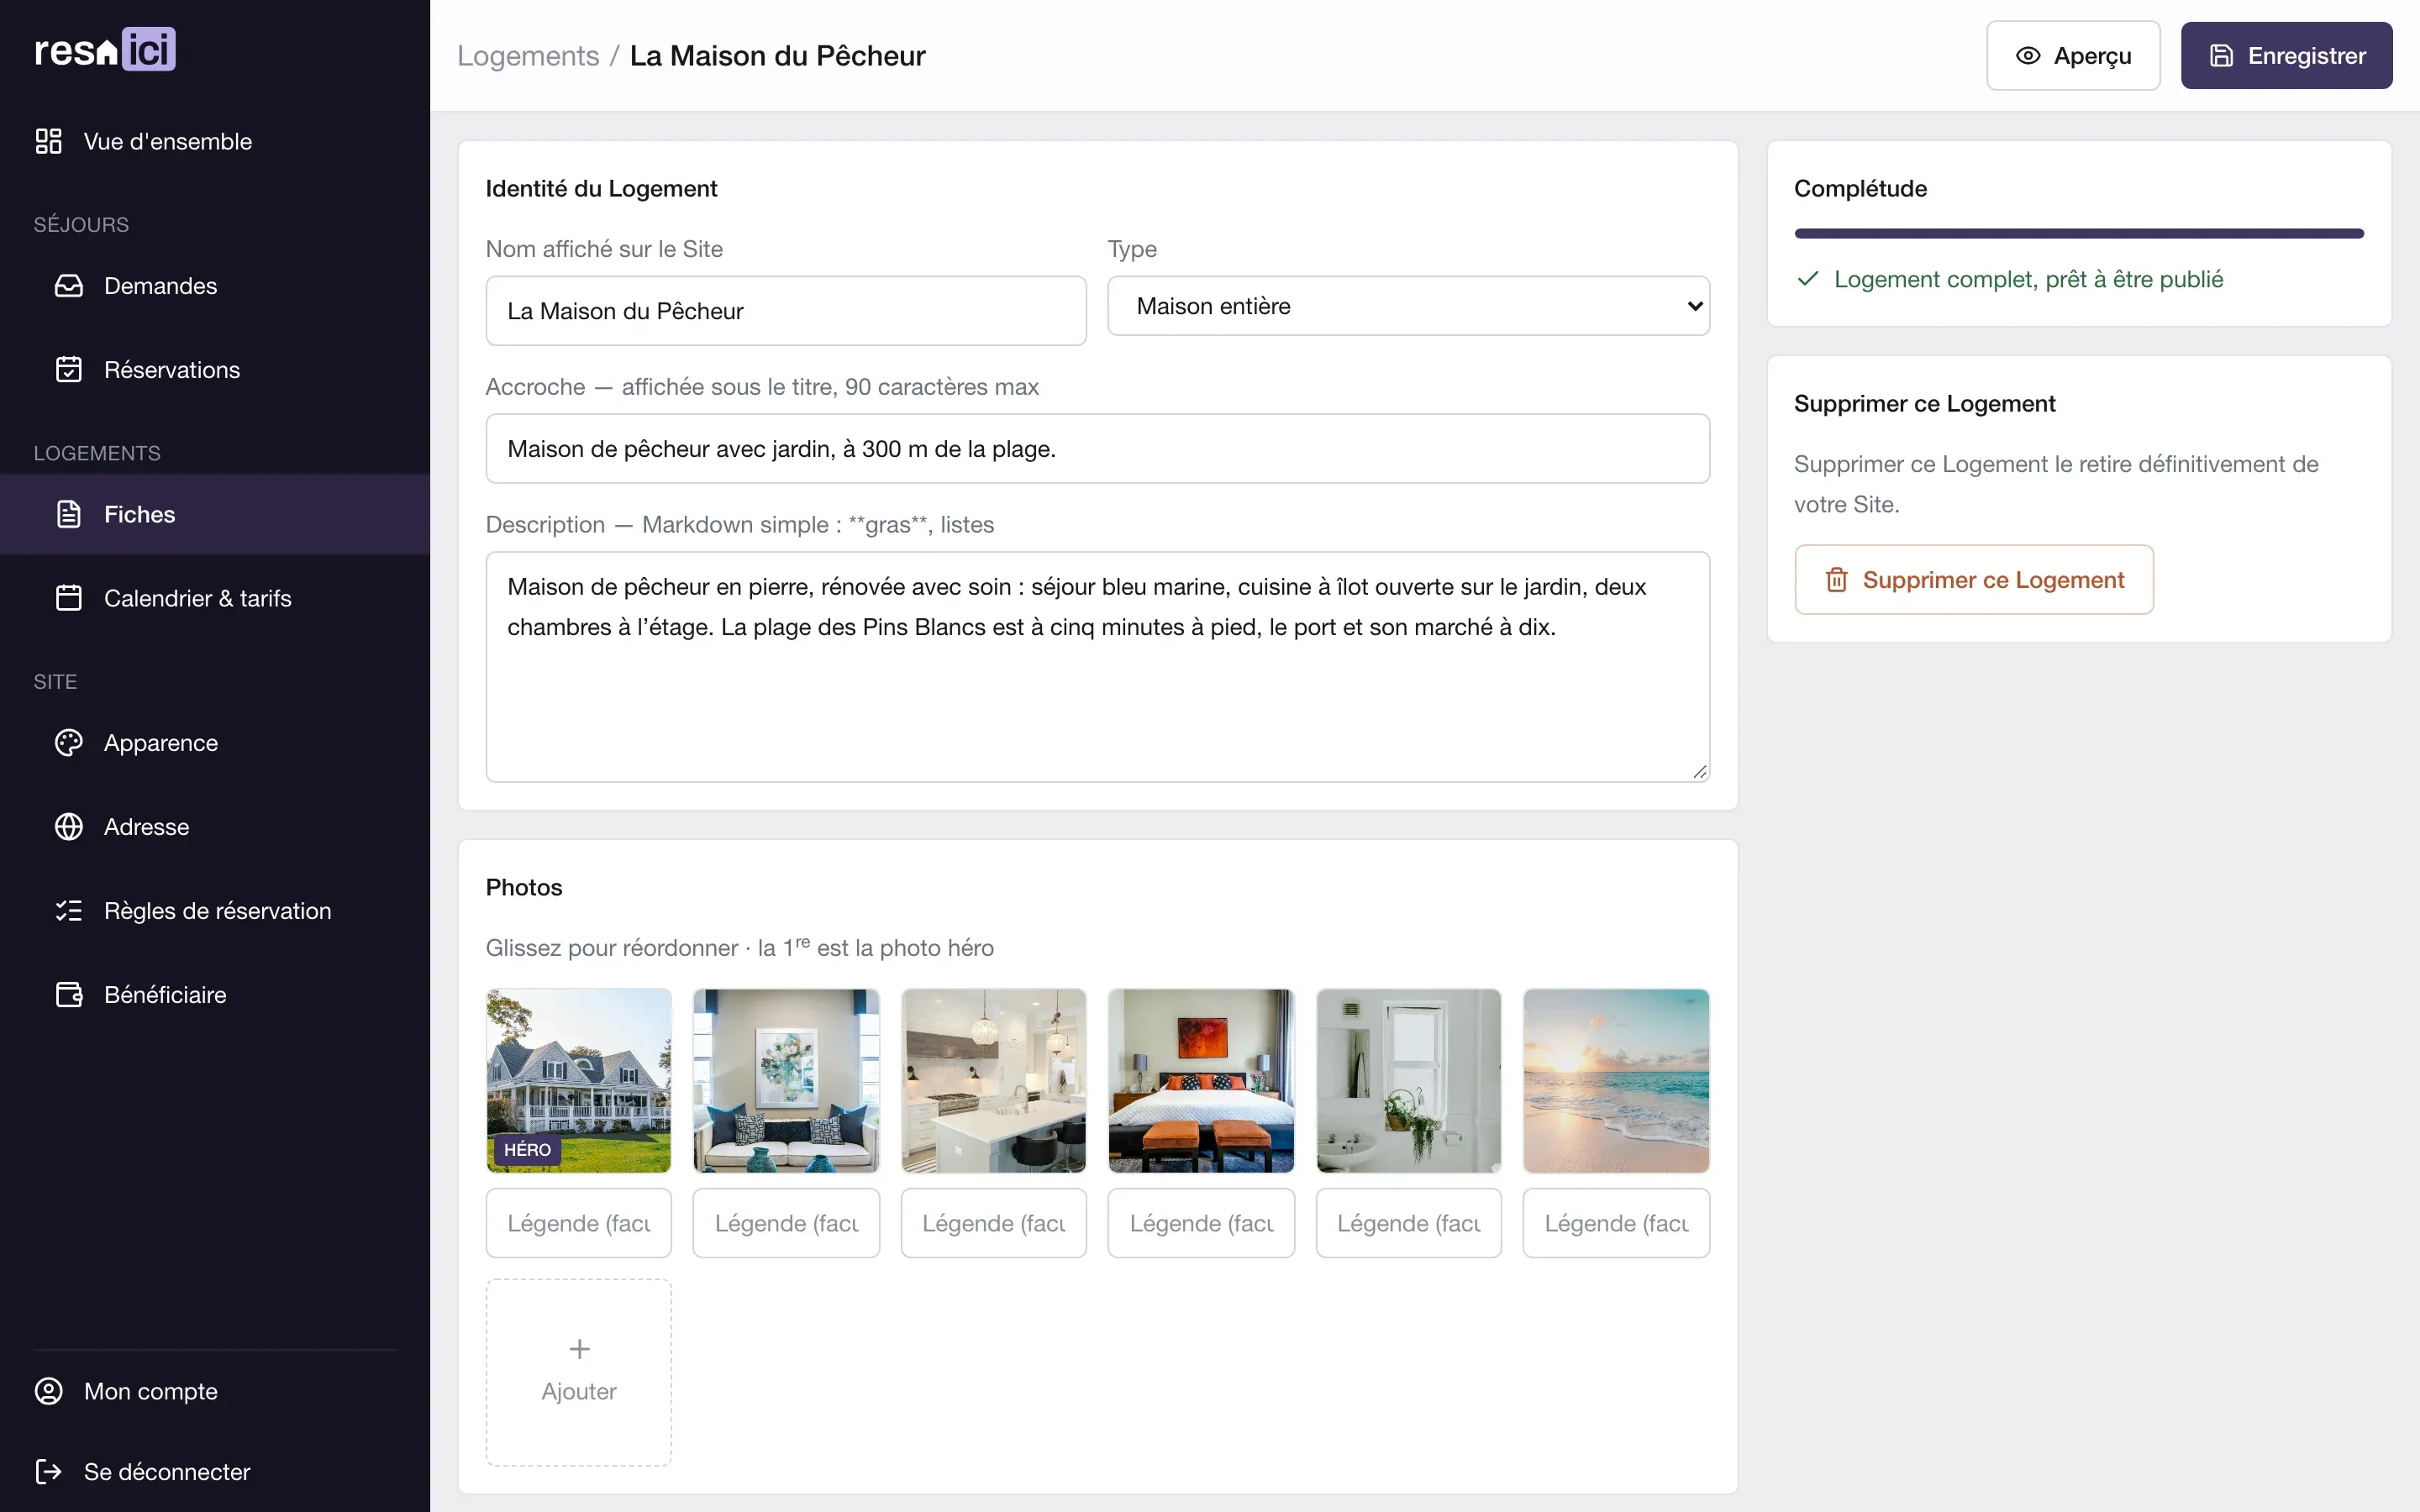This screenshot has width=2420, height=1512.
Task: Click the Mon compte user icon
Action: pos(48,1391)
